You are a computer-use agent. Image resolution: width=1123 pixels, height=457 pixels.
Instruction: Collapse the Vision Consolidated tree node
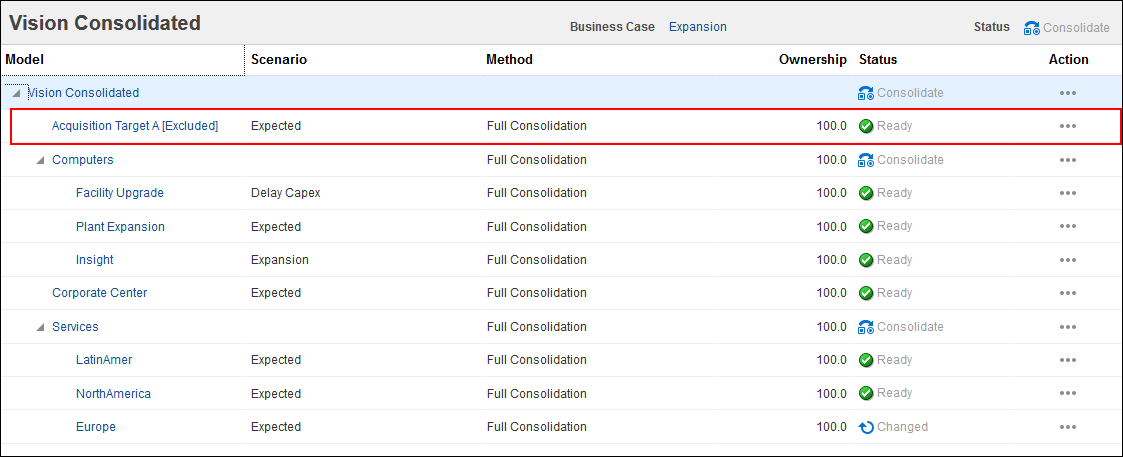[16, 93]
